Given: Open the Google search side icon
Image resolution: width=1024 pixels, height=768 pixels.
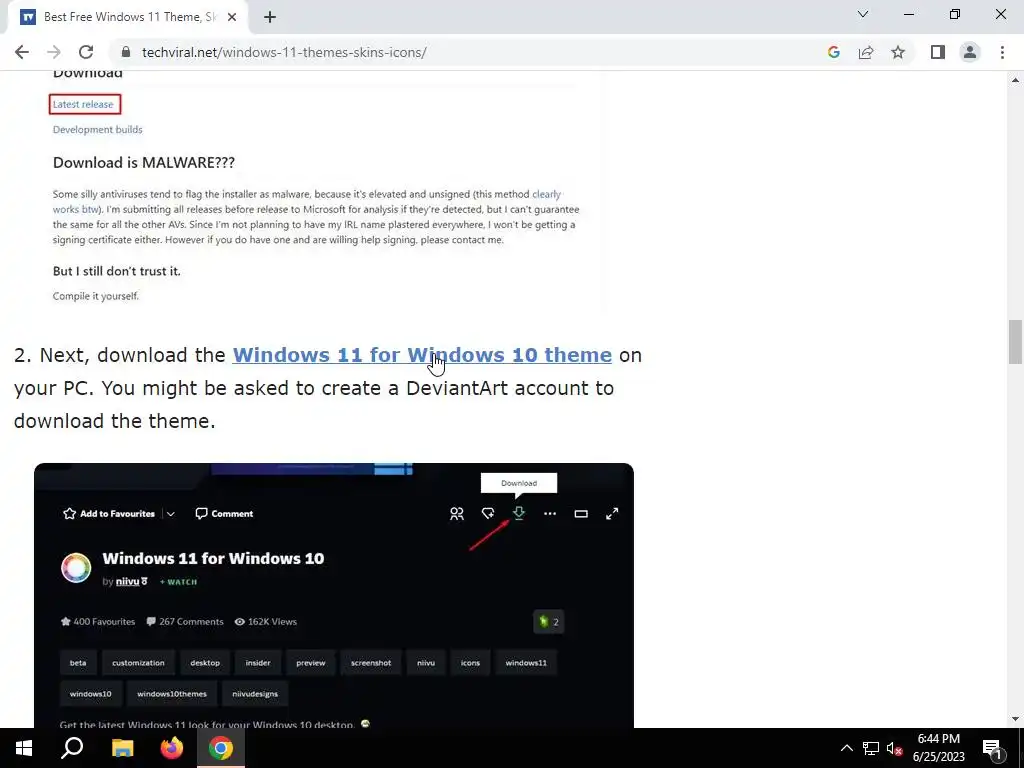Looking at the screenshot, I should 833,52.
